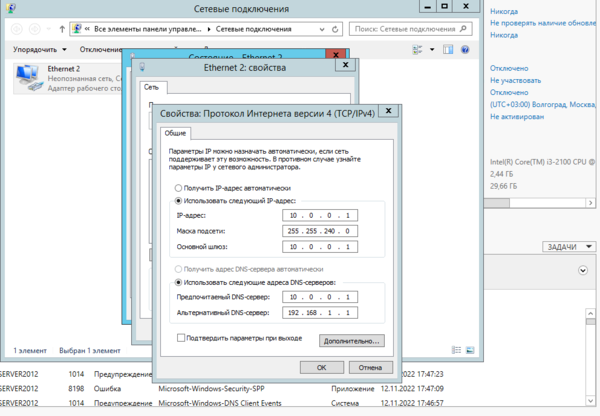Viewport: 600px width, 416px height.
Task: Click the Маска подсети input field
Action: [320, 231]
